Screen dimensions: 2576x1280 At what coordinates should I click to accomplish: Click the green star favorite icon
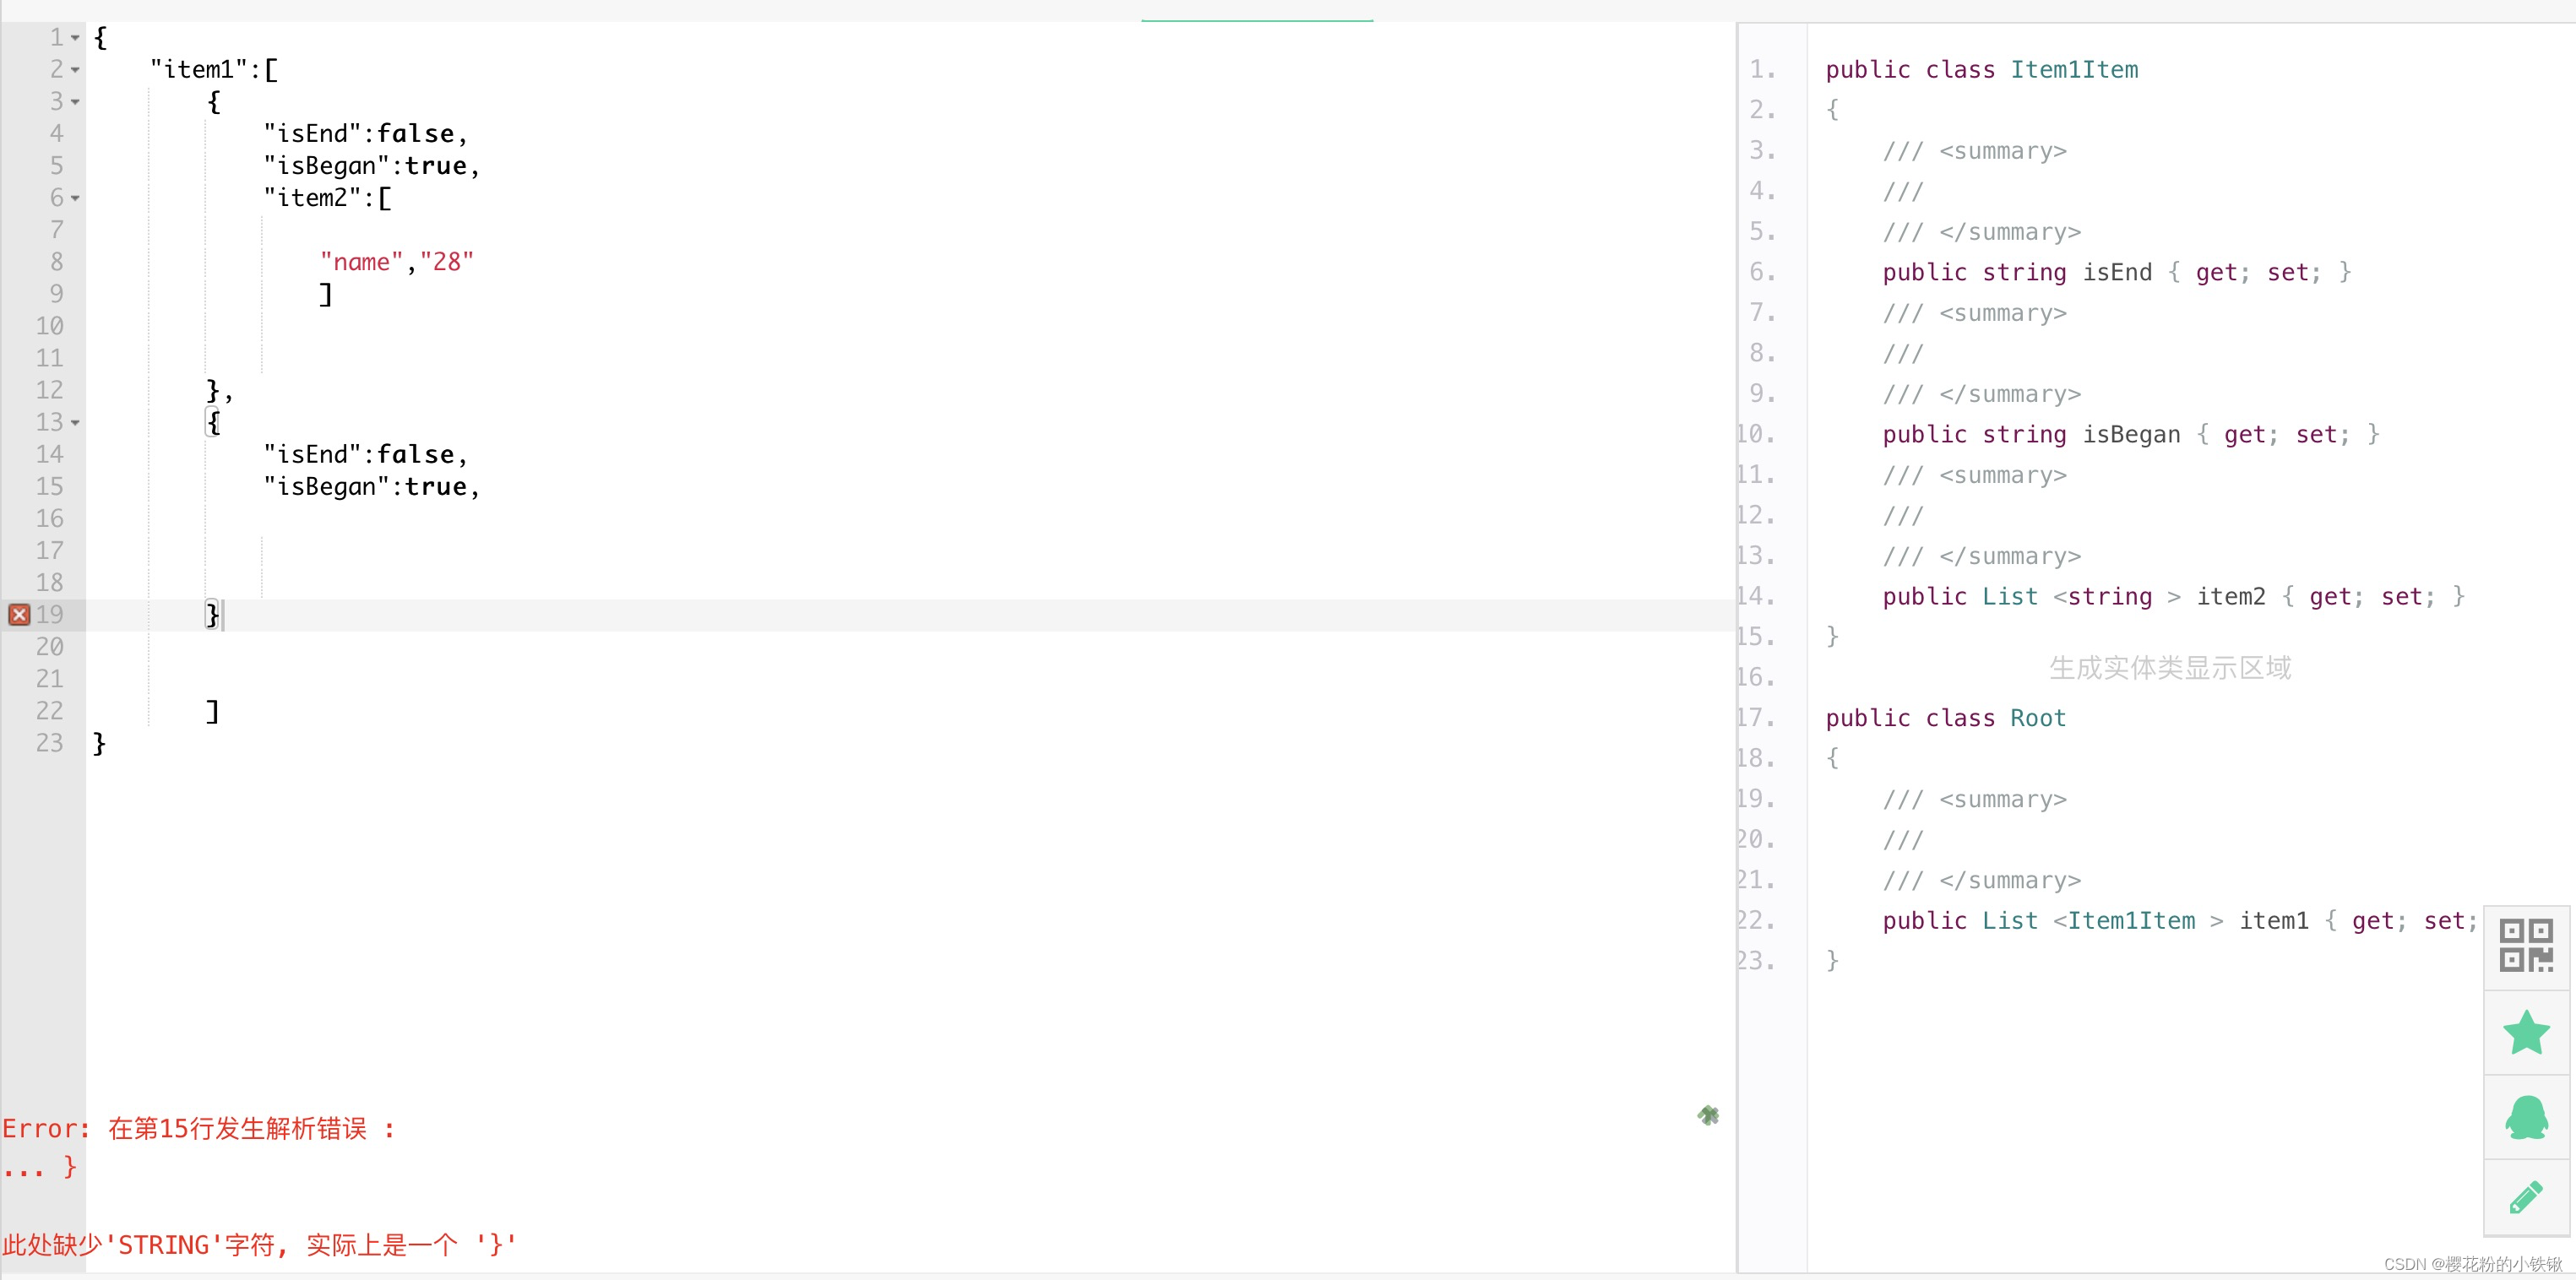2526,1032
